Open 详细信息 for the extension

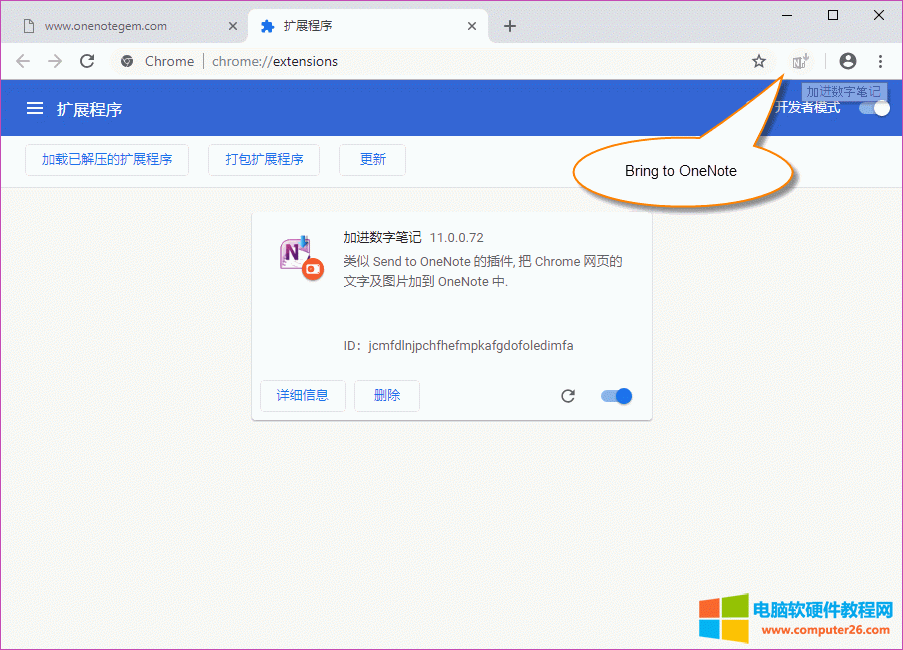coord(302,395)
